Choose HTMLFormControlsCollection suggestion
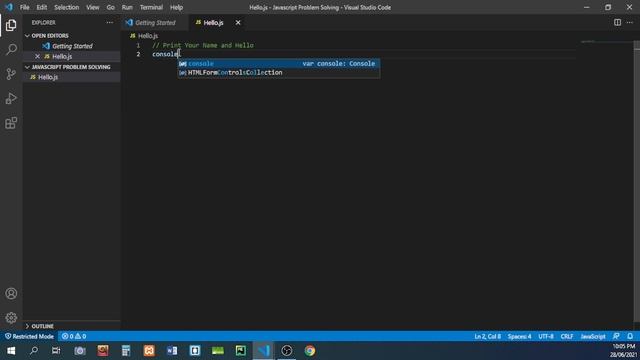Viewport: 640px width, 360px height. 278,73
